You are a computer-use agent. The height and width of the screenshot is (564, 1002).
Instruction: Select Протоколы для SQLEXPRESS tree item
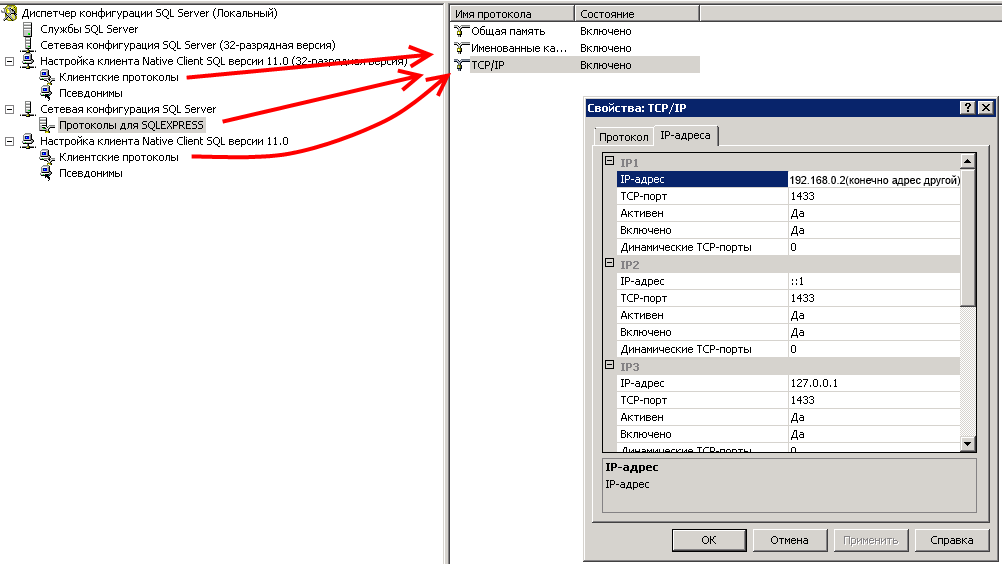[x=132, y=125]
